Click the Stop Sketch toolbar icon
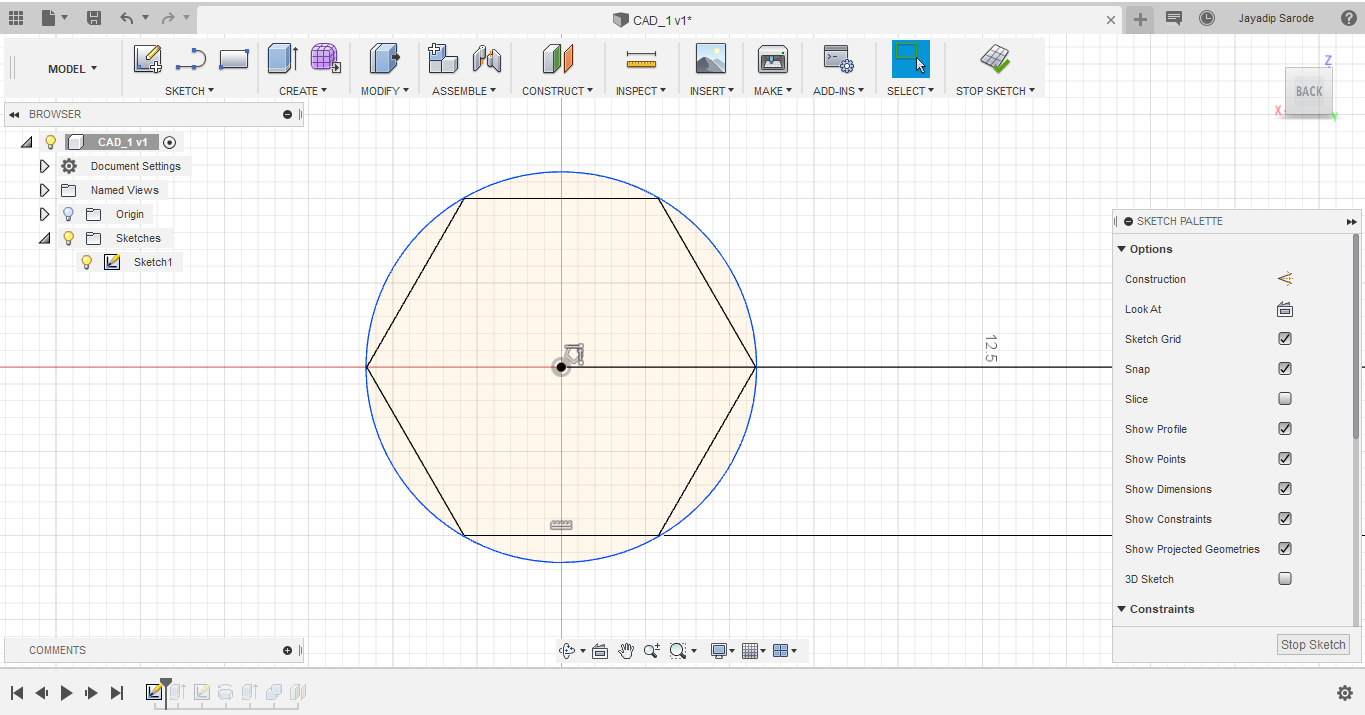 [994, 59]
